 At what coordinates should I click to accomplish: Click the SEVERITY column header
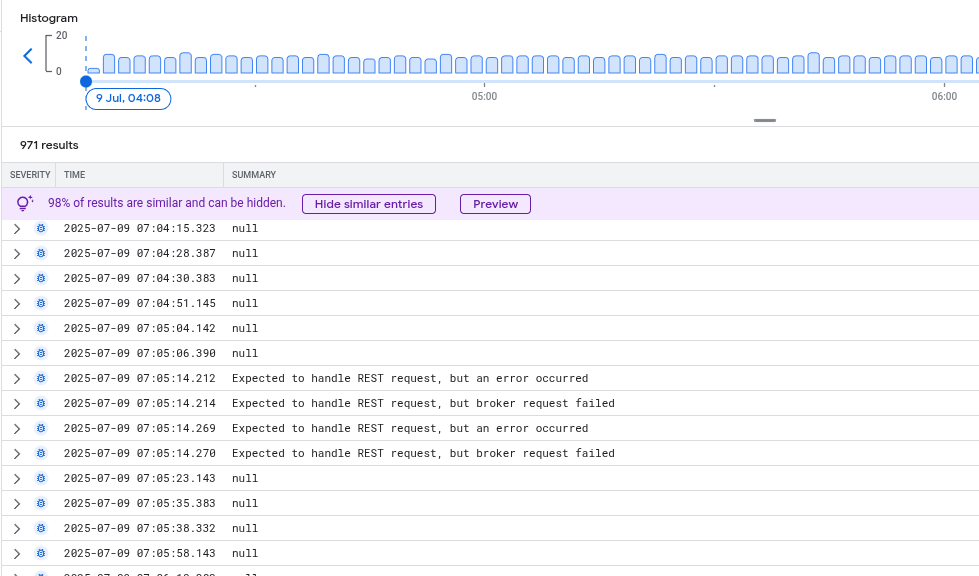tap(30, 175)
